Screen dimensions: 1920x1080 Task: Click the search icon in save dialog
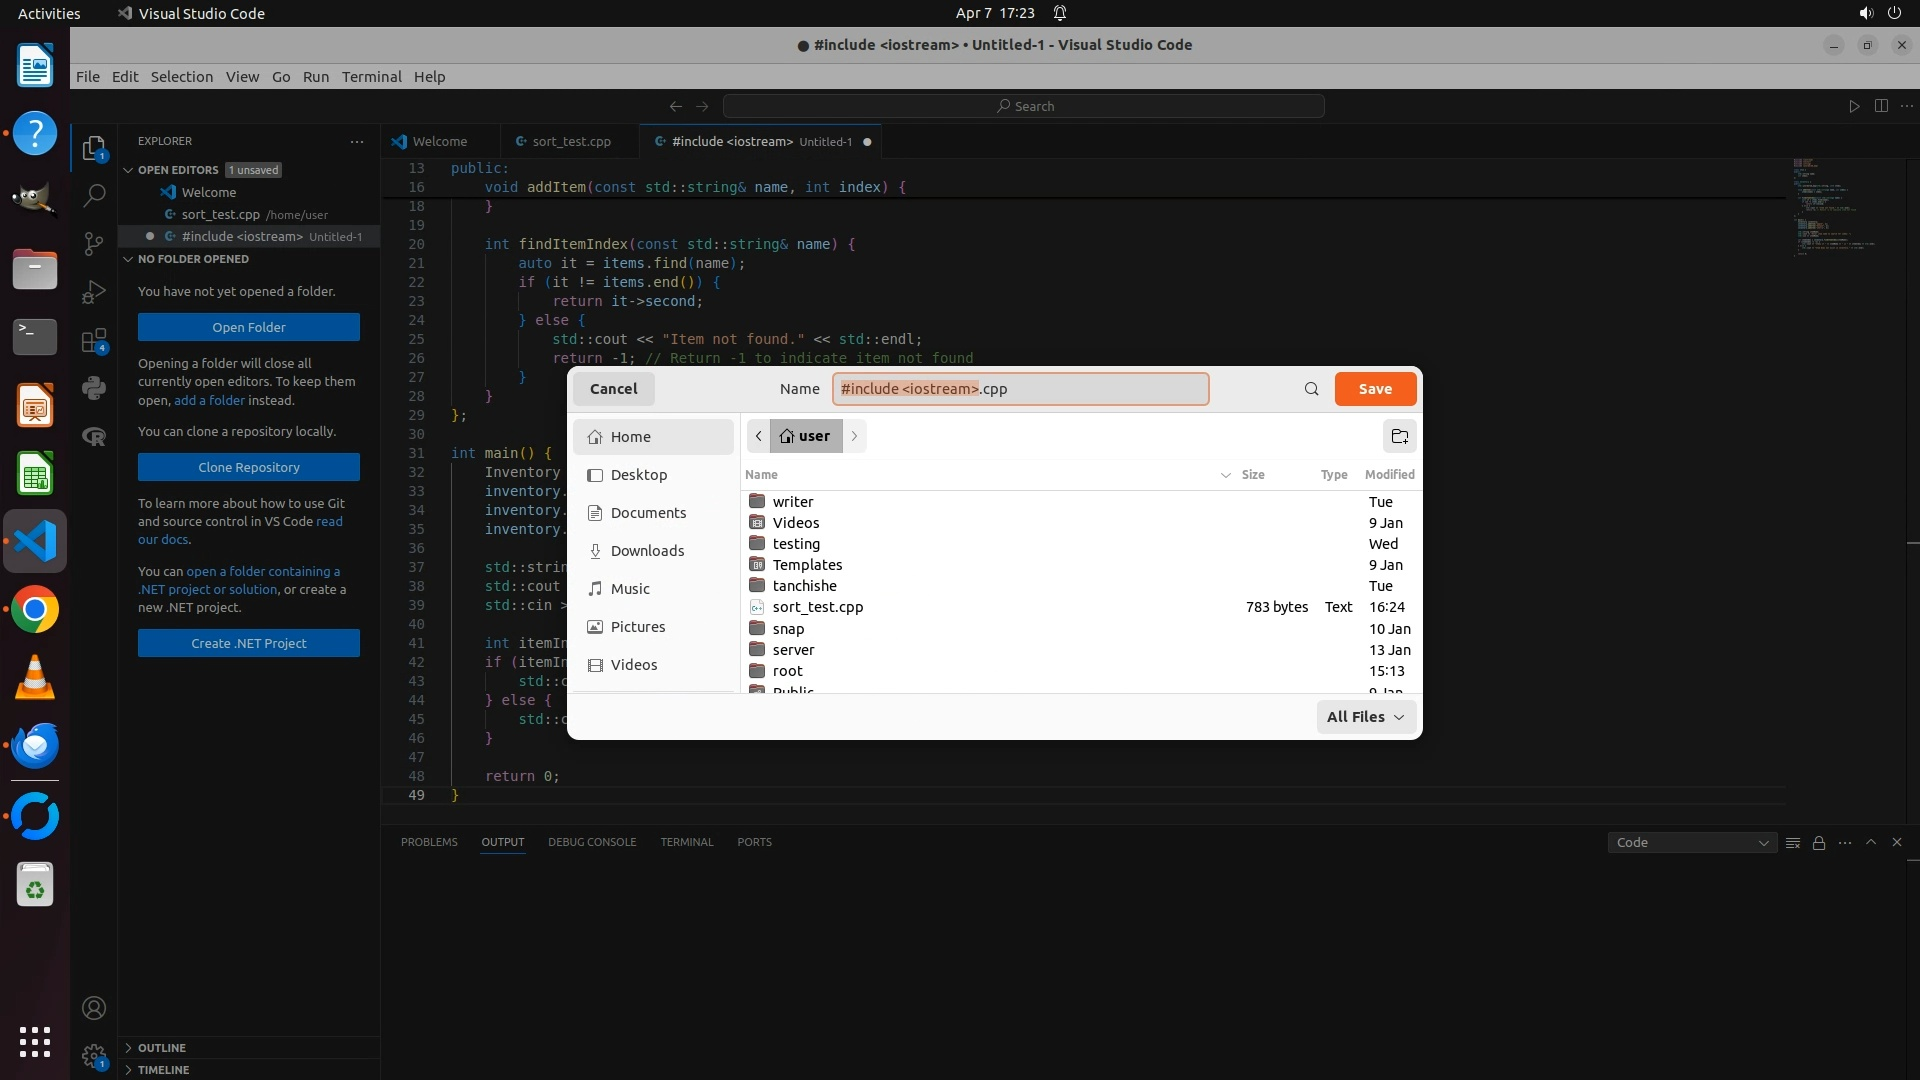coord(1311,389)
